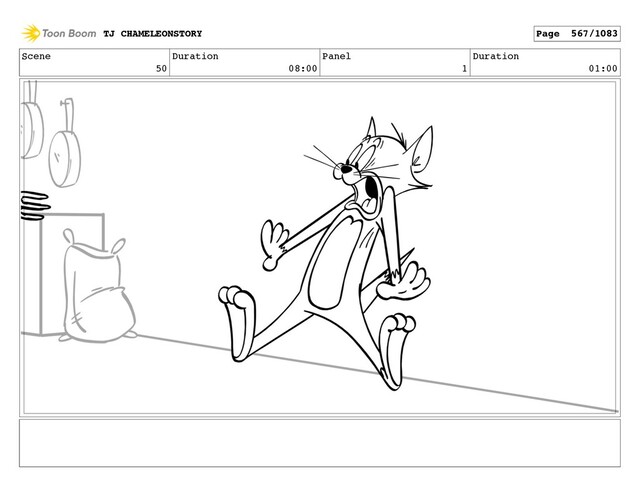Click the title "TJ CHAMELEONSTORY"
The image size is (640, 496).
point(153,33)
